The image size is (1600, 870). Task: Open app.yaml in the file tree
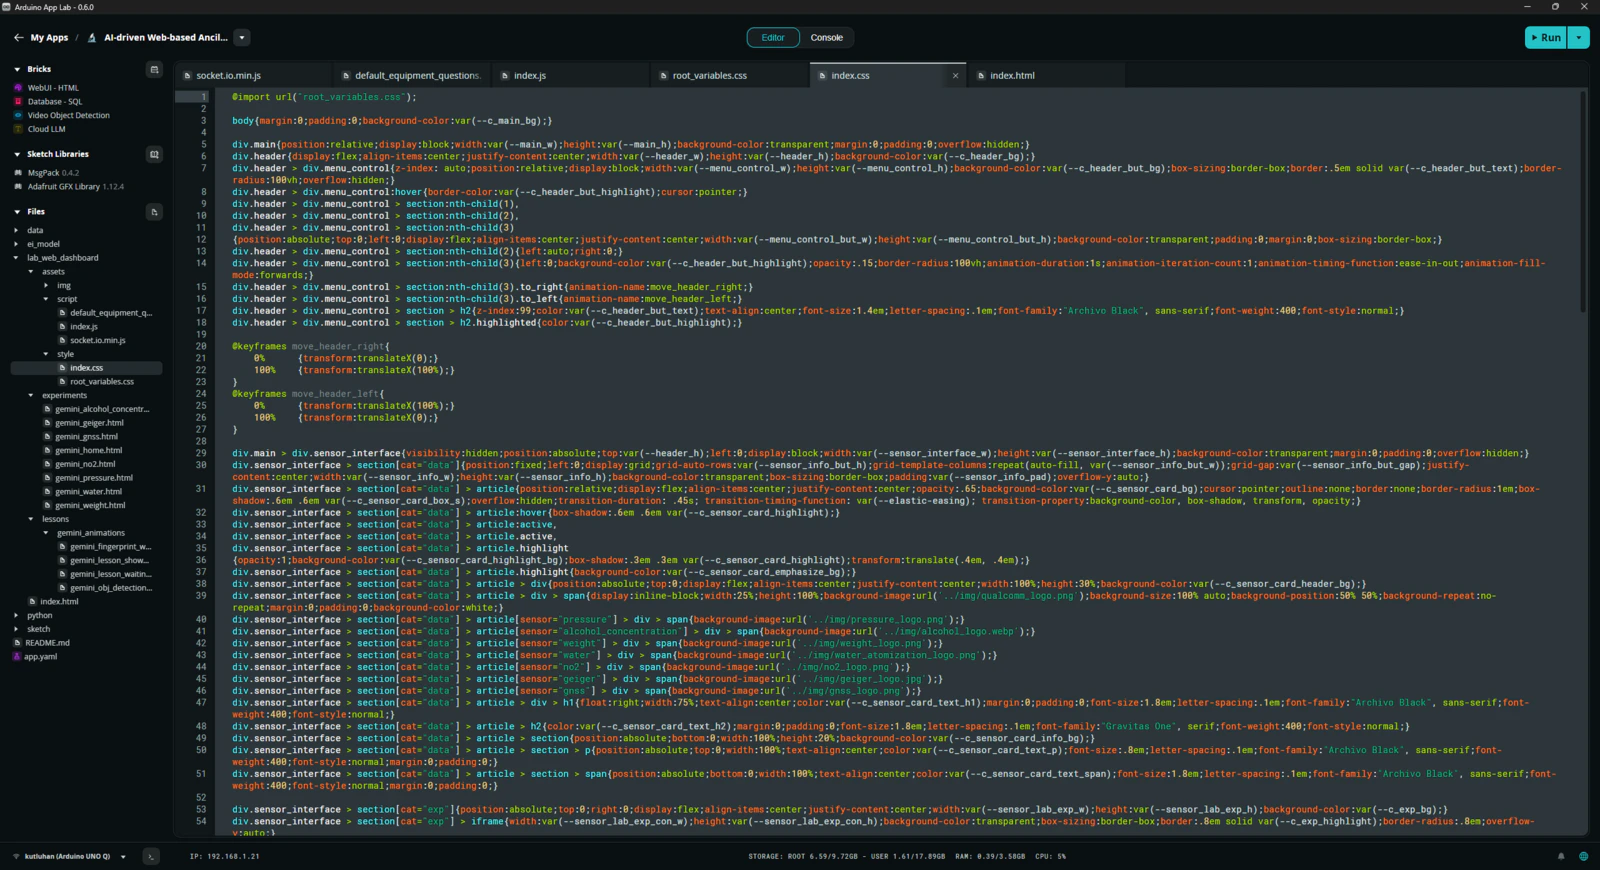pos(41,657)
